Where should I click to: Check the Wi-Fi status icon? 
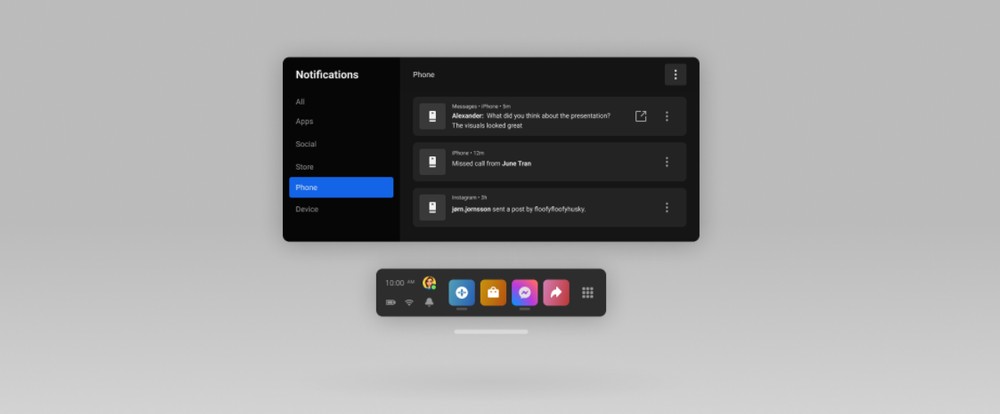pyautogui.click(x=409, y=302)
